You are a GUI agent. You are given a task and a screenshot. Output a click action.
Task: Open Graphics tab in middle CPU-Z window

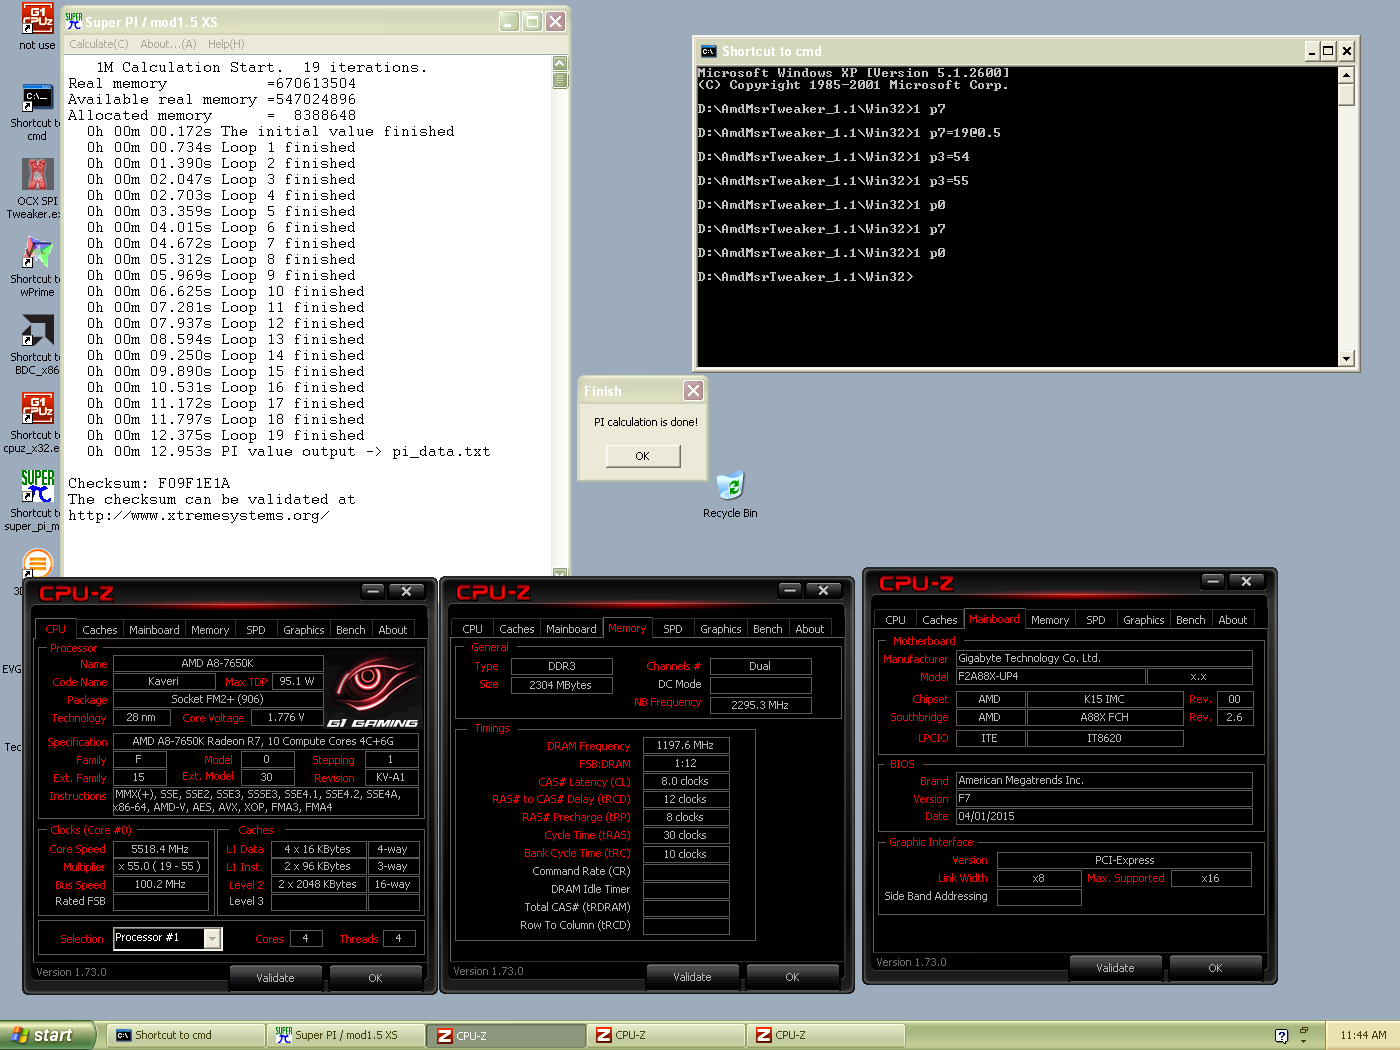click(721, 629)
